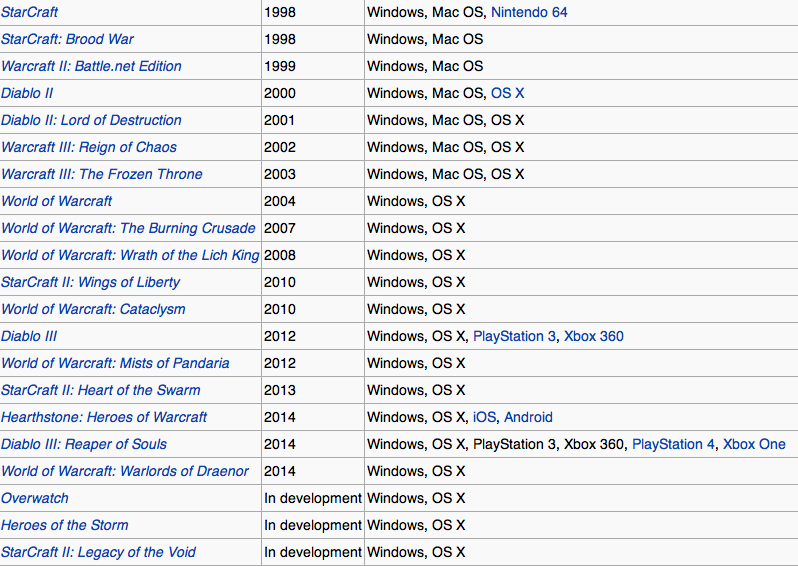Select year 2008 cell
Viewport: 798px width, 566px height.
pyautogui.click(x=280, y=255)
